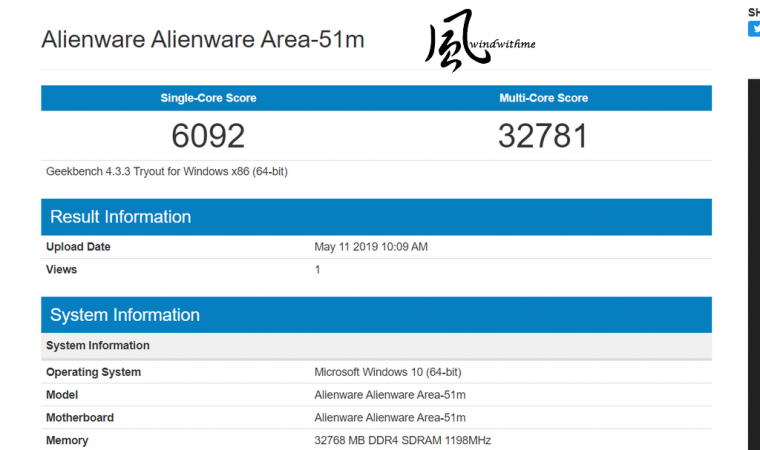Click the Alienware Area-51m page title
This screenshot has height=450, width=760.
(x=203, y=39)
